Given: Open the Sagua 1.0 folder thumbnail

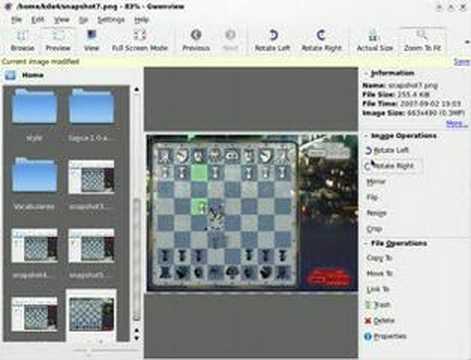Looking at the screenshot, I should click(91, 107).
